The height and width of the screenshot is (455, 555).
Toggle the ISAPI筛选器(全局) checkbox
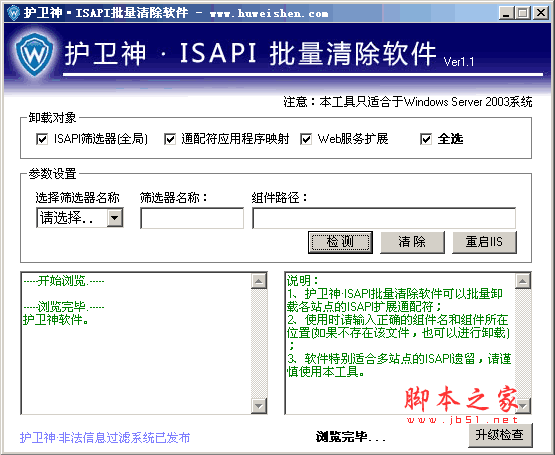point(42,139)
